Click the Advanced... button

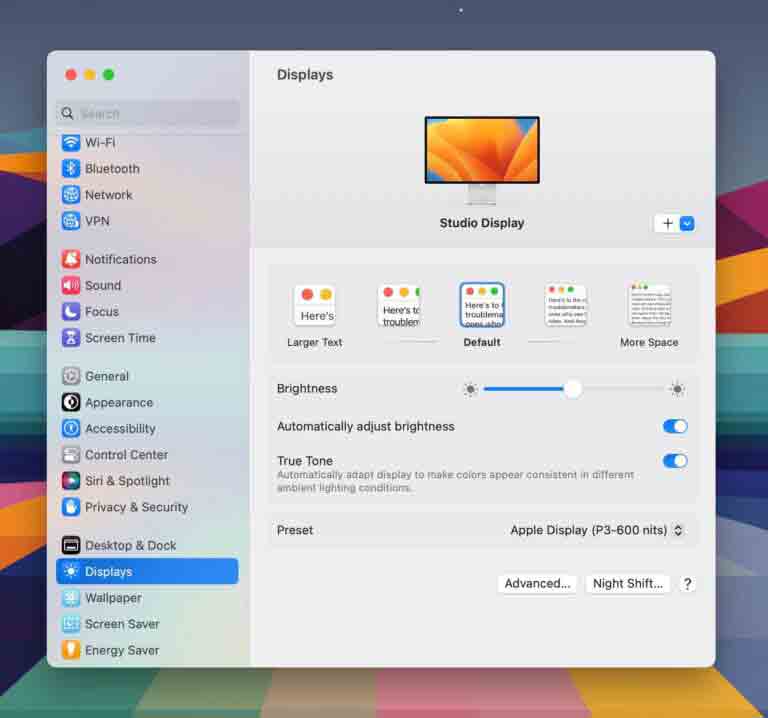(537, 584)
